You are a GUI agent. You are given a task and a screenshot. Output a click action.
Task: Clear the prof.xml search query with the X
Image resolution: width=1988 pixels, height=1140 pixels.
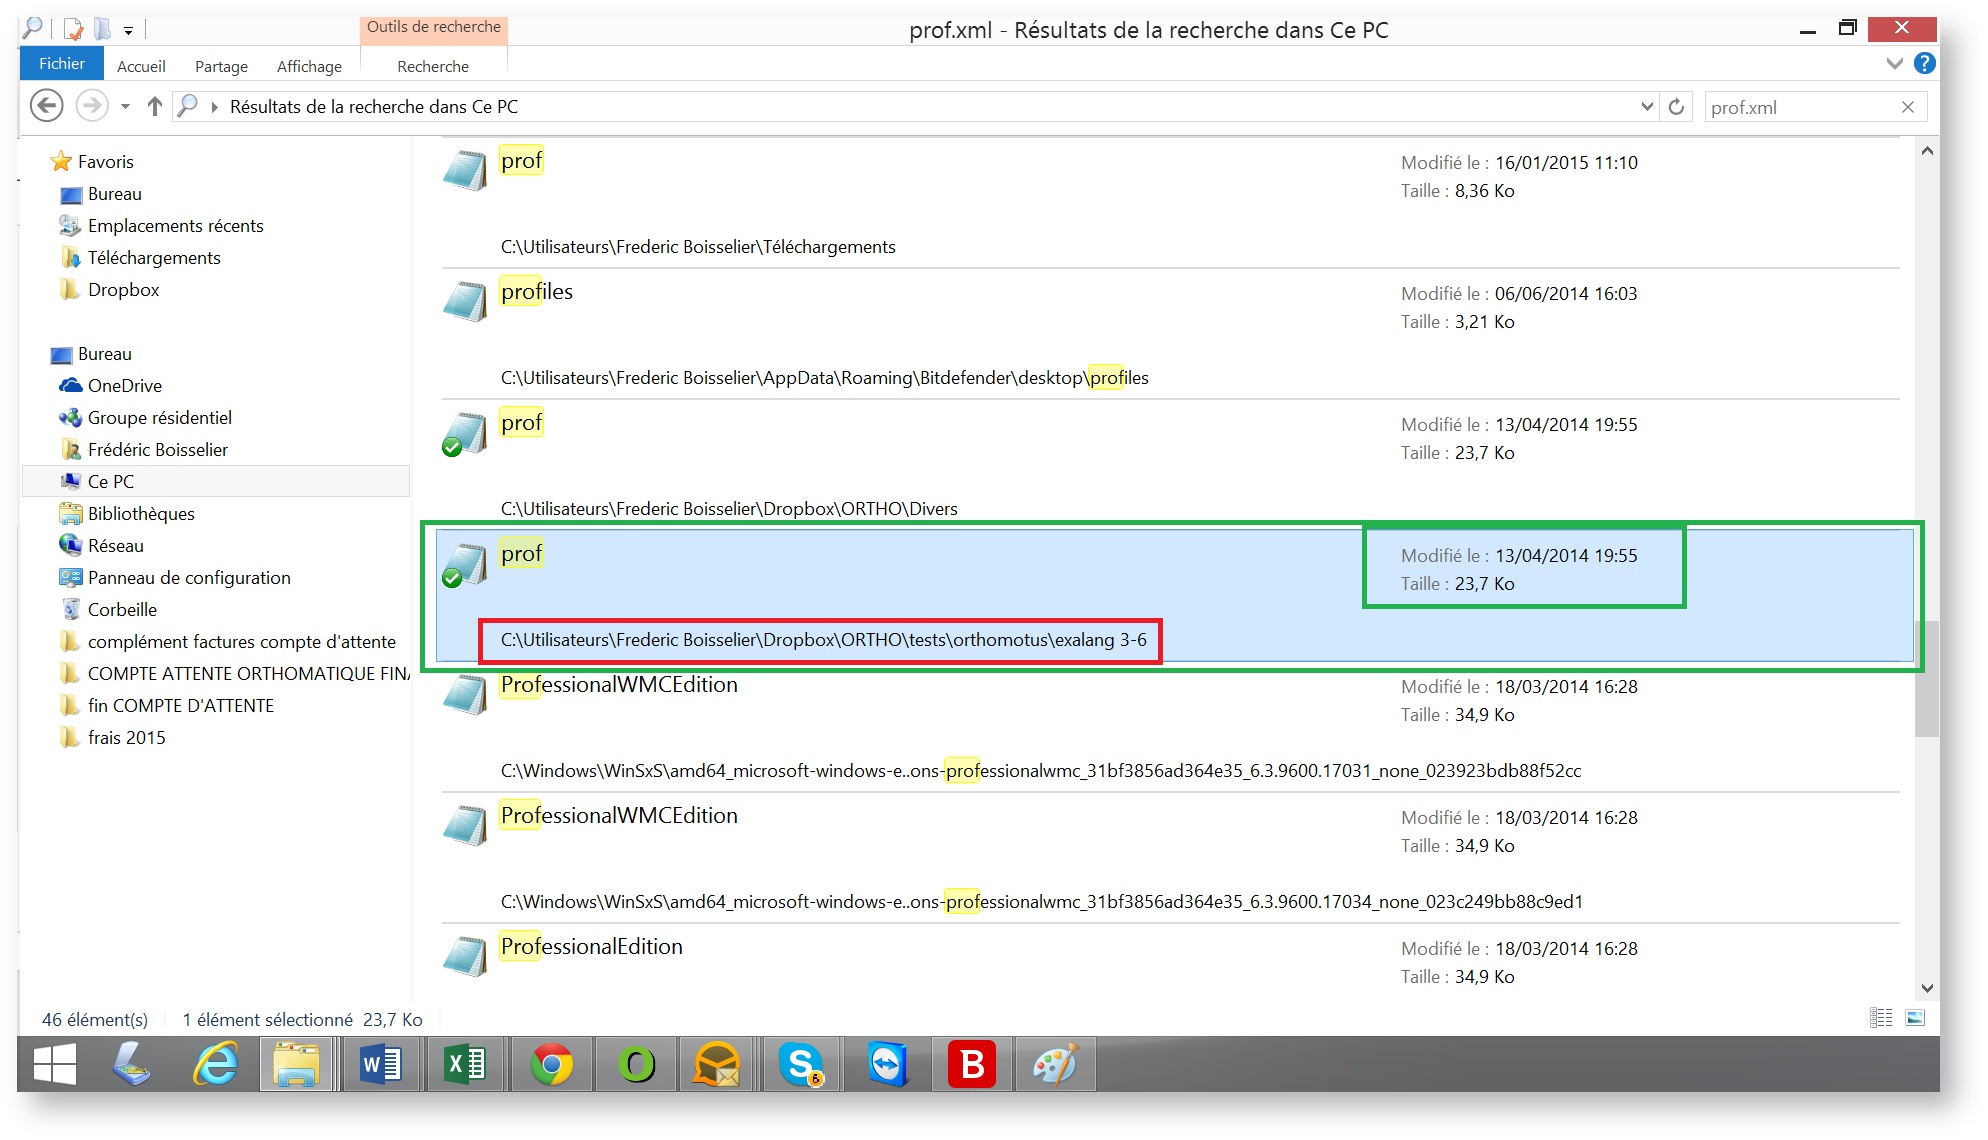[x=1906, y=106]
